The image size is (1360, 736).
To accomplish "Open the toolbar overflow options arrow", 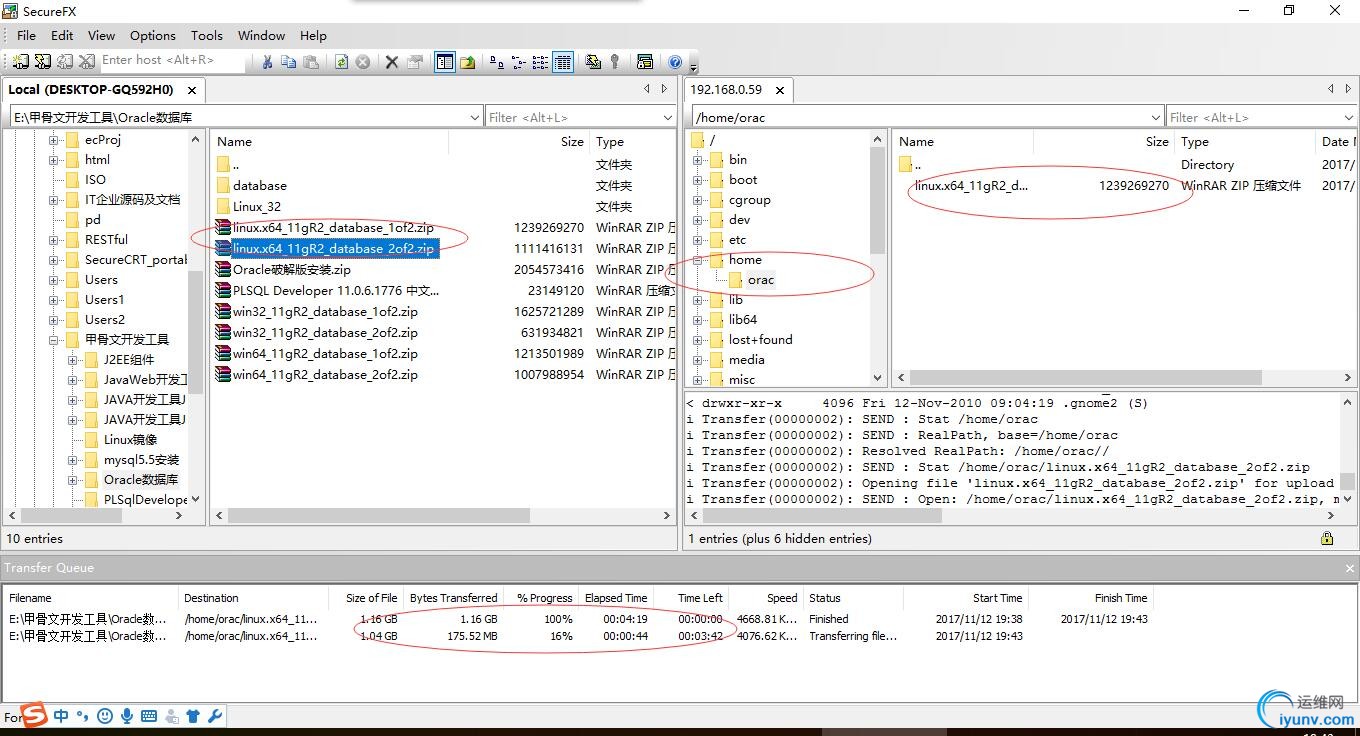I will pos(693,67).
